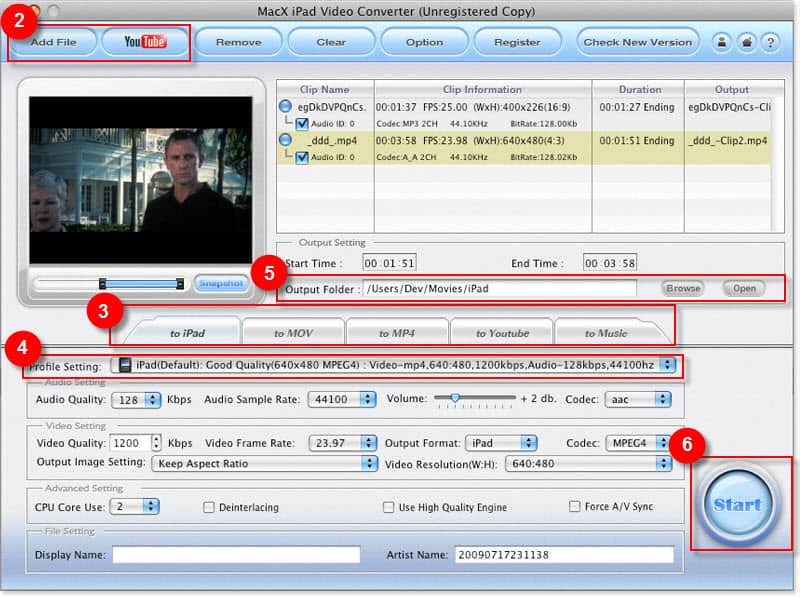Switch to the to Youtube tab
This screenshot has width=800, height=597.
click(502, 333)
